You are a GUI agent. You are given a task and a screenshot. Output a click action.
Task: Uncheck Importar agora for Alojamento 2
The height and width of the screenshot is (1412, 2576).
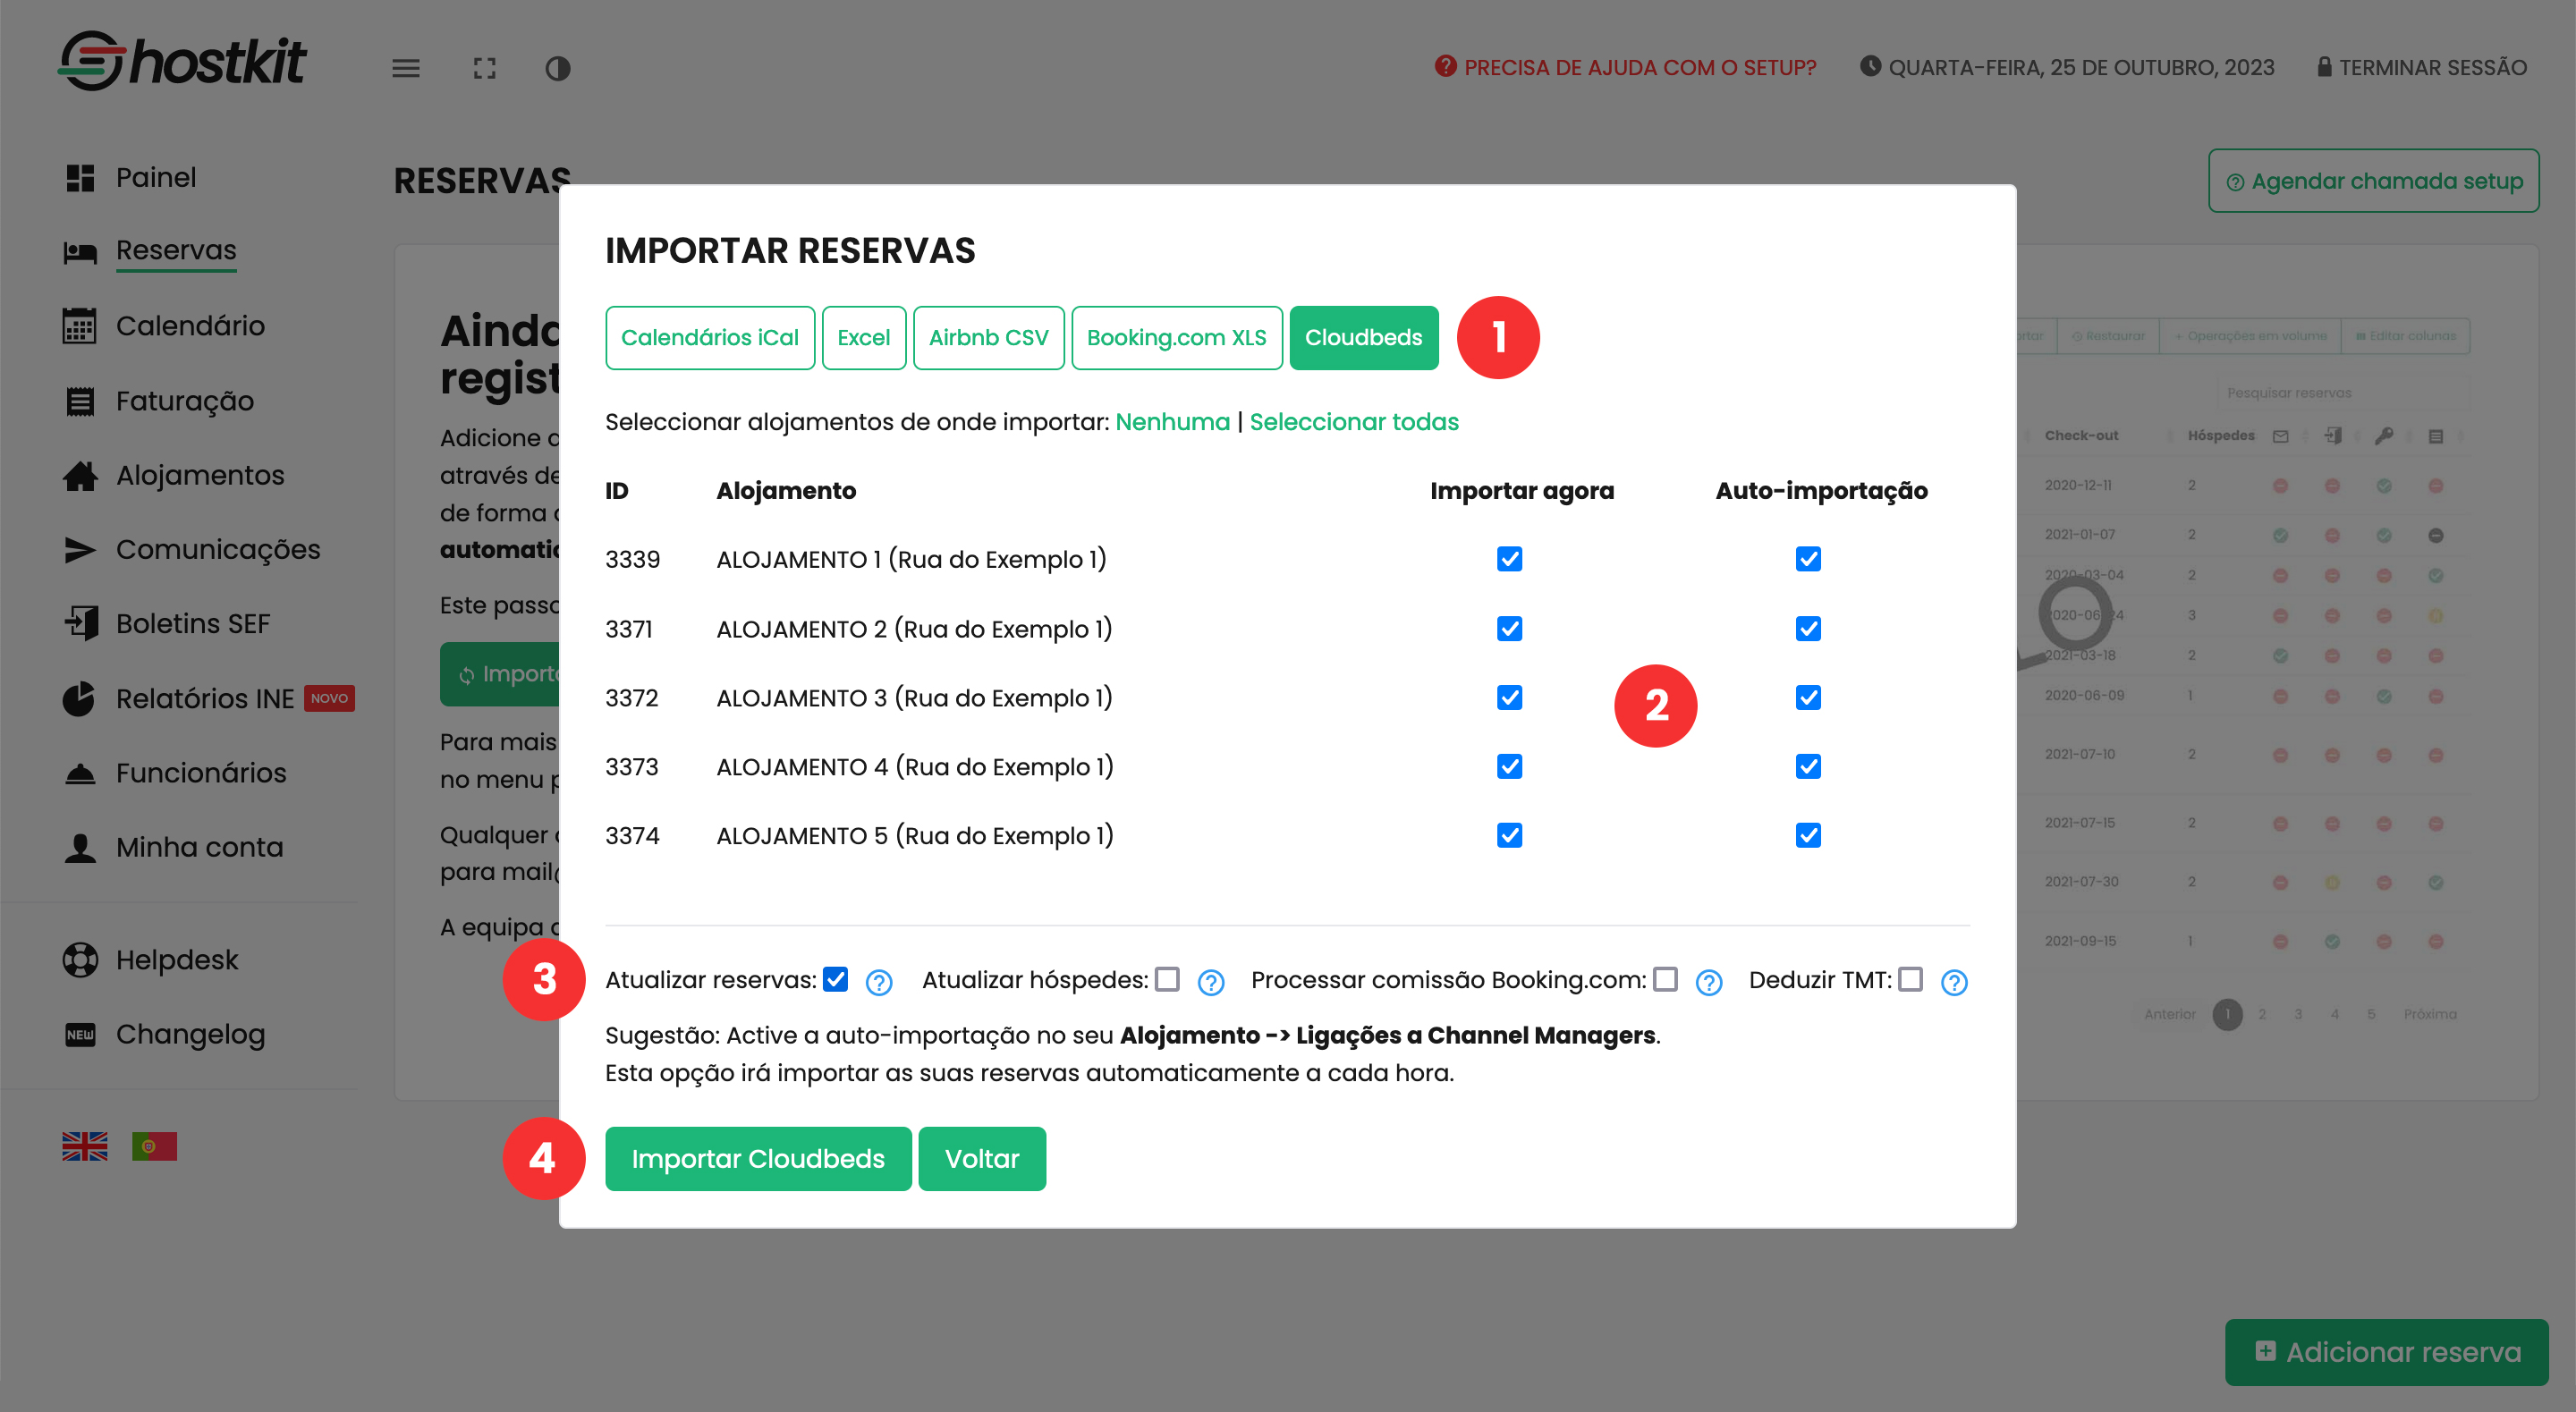[1510, 628]
